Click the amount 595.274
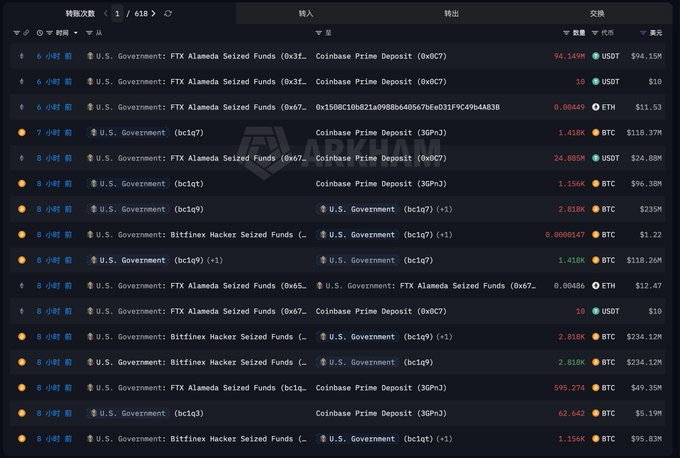The height and width of the screenshot is (458, 680). (x=569, y=388)
